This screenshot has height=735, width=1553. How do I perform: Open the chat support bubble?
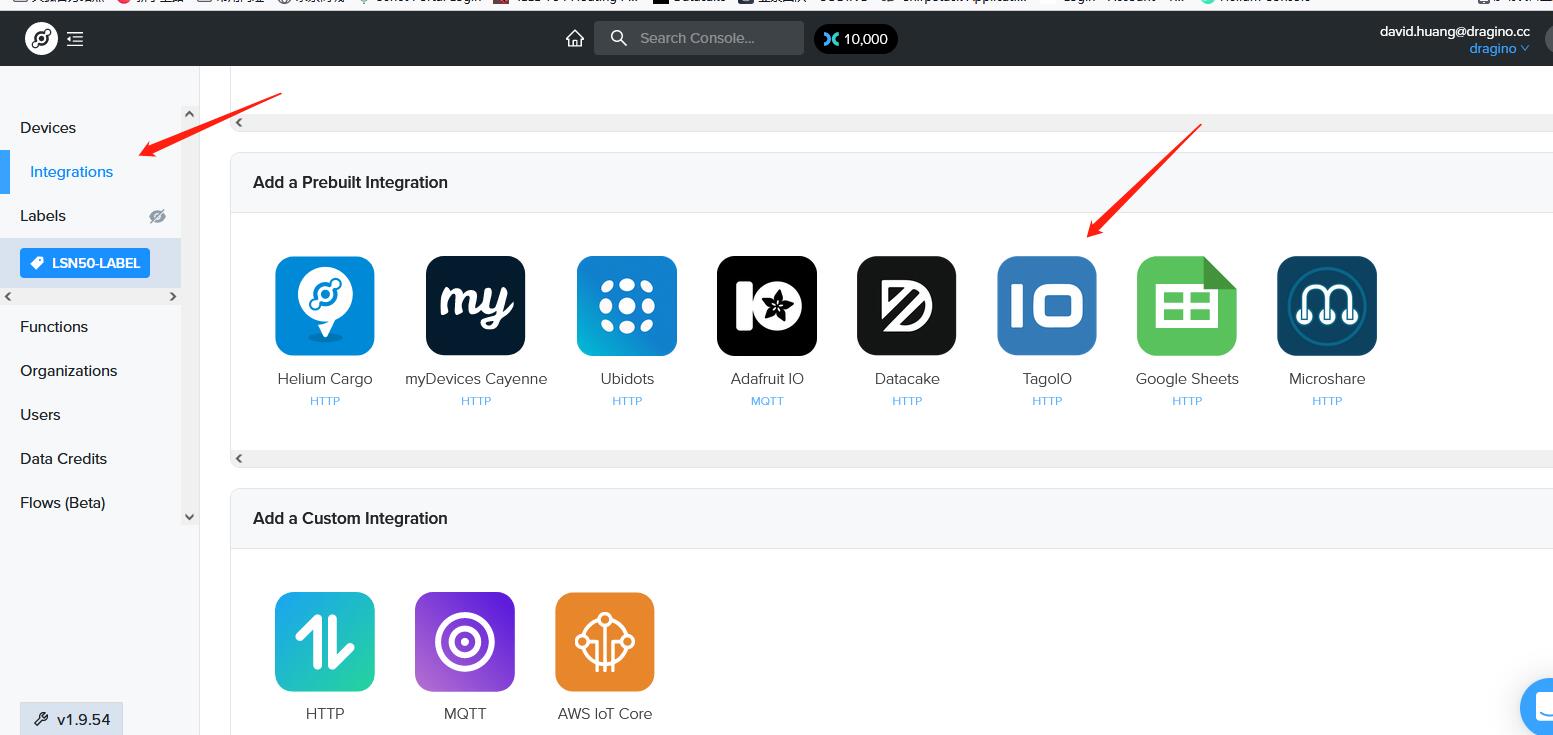1537,705
